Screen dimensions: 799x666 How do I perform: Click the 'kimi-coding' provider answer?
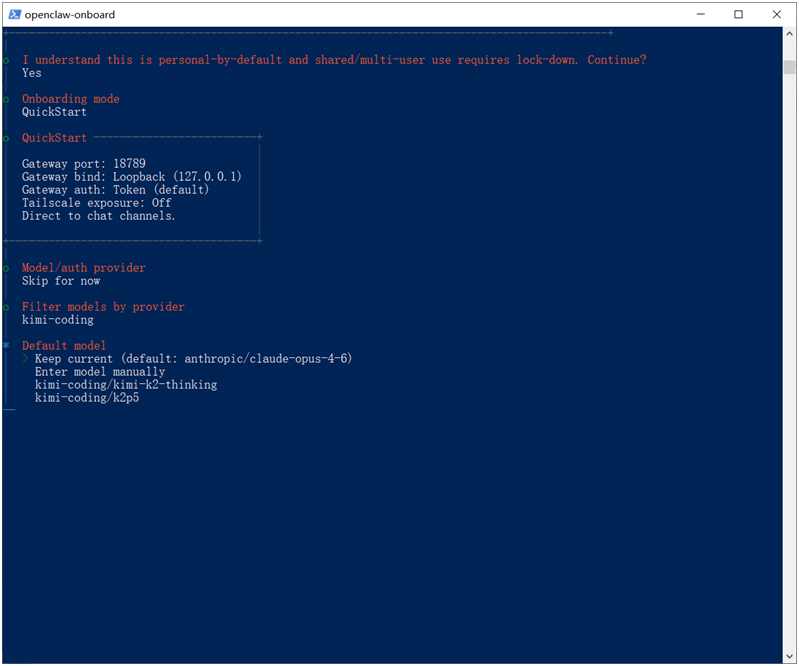[58, 320]
